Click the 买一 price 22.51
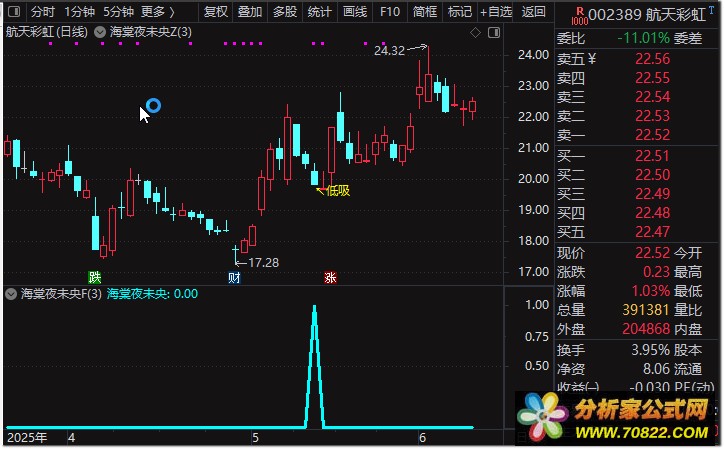This screenshot has width=725, height=449. tap(652, 156)
